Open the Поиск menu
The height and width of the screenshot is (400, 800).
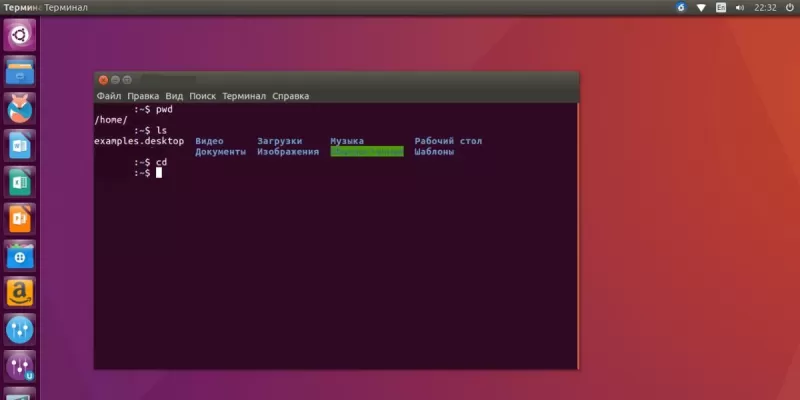(x=203, y=96)
